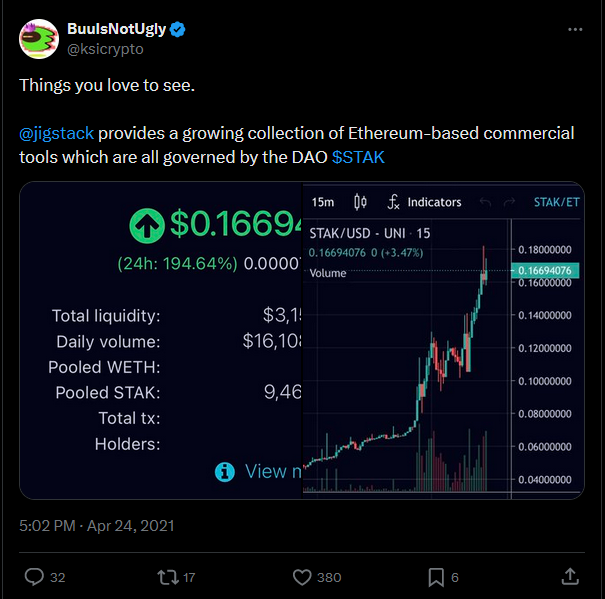Image resolution: width=605 pixels, height=599 pixels.
Task: Open the chart Indicators menu
Action: click(x=424, y=202)
